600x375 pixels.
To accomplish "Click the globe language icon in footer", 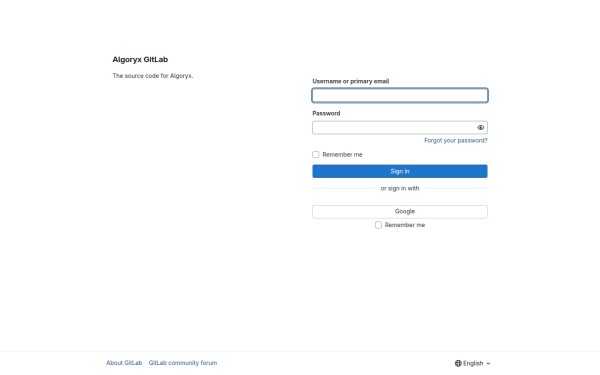I will tap(458, 363).
